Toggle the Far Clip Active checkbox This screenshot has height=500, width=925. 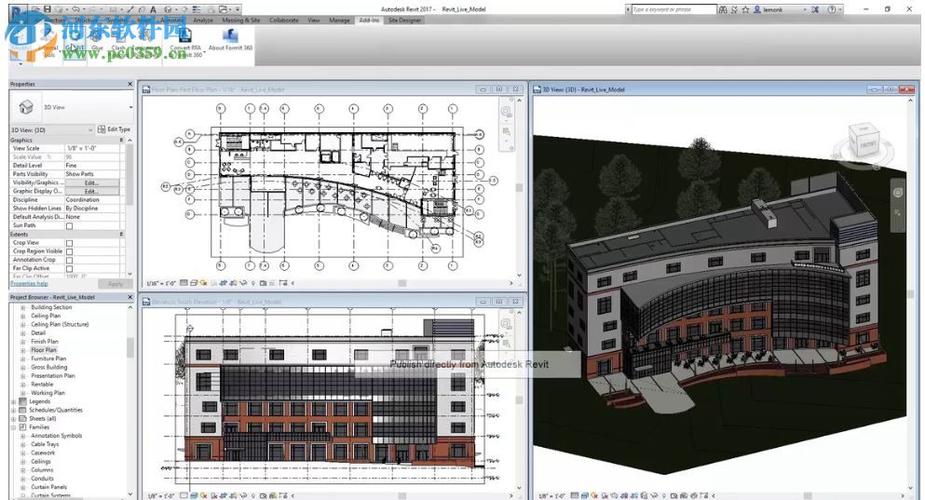point(69,269)
